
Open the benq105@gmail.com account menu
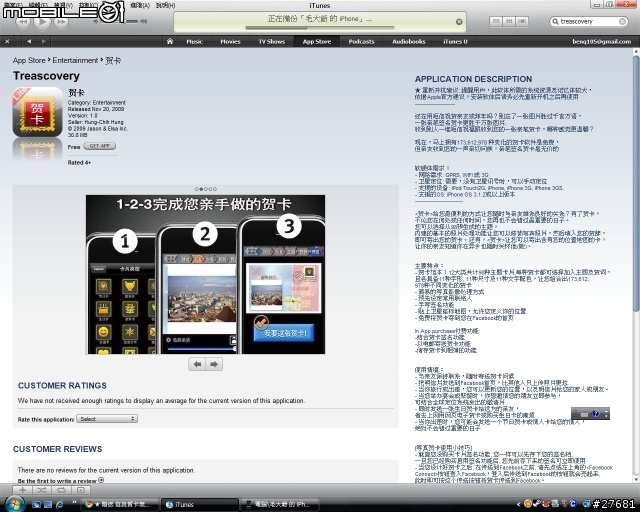coord(602,41)
